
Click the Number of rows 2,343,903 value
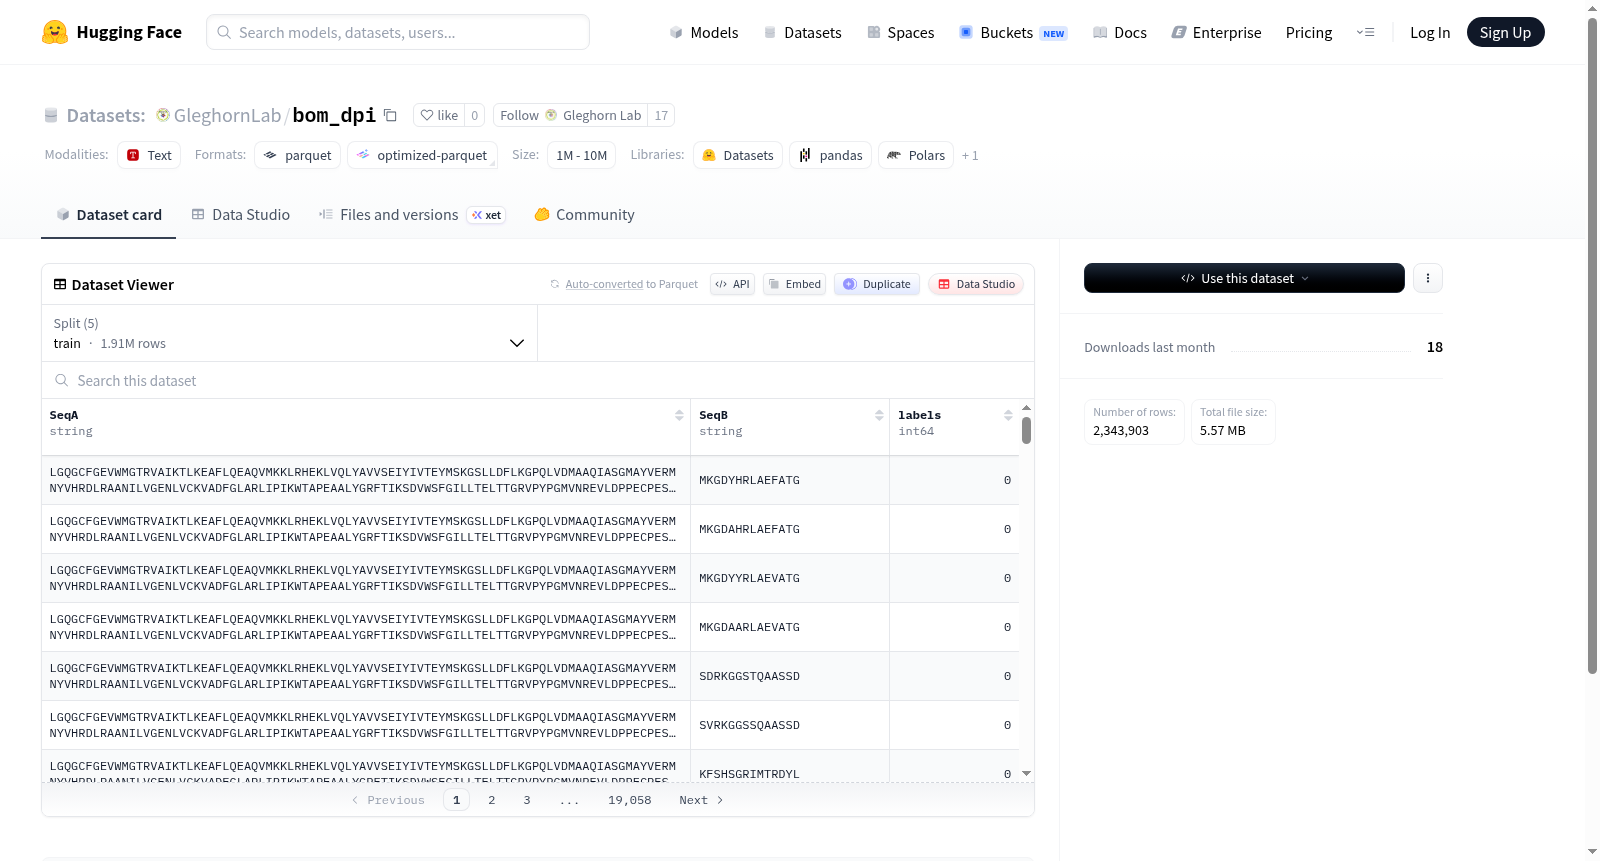pos(1121,431)
